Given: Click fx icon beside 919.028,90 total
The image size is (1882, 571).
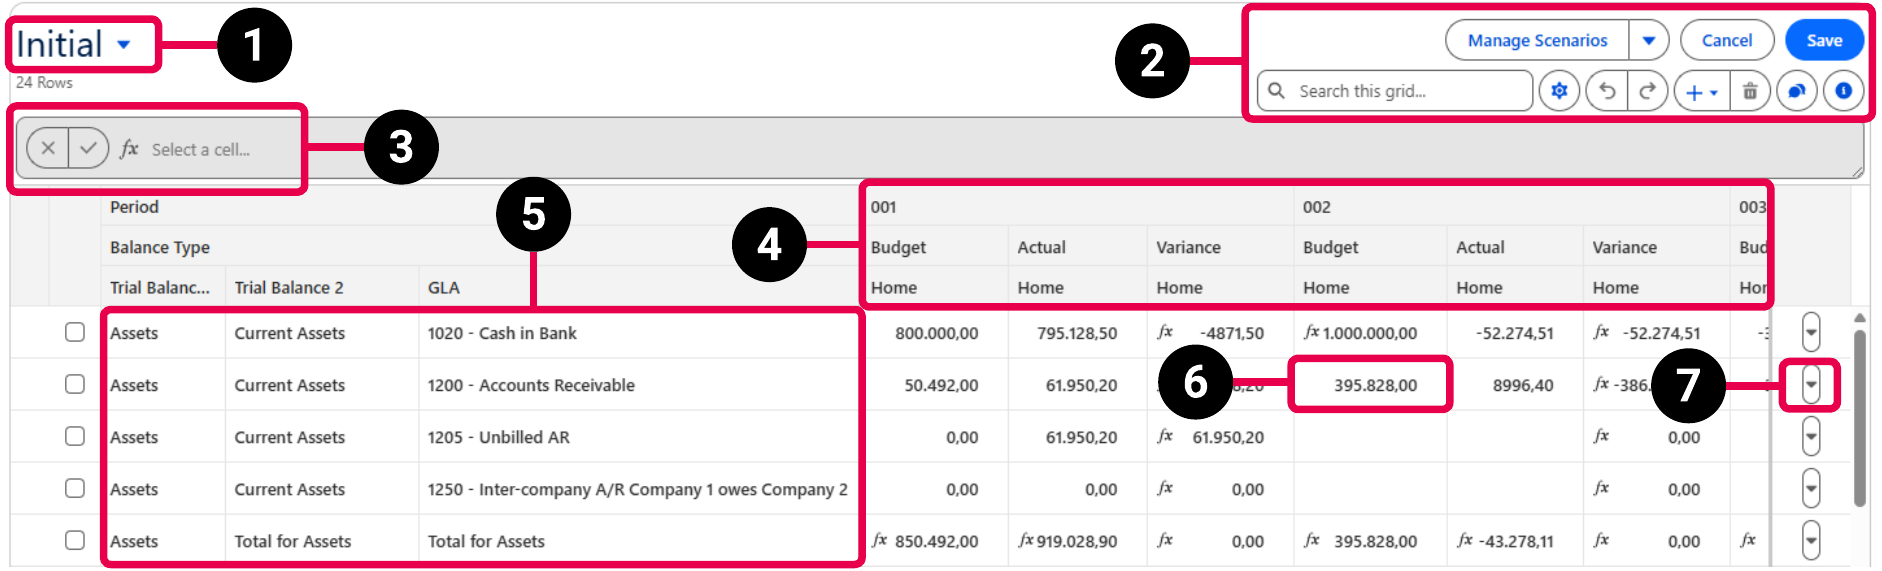Looking at the screenshot, I should coord(1026,540).
